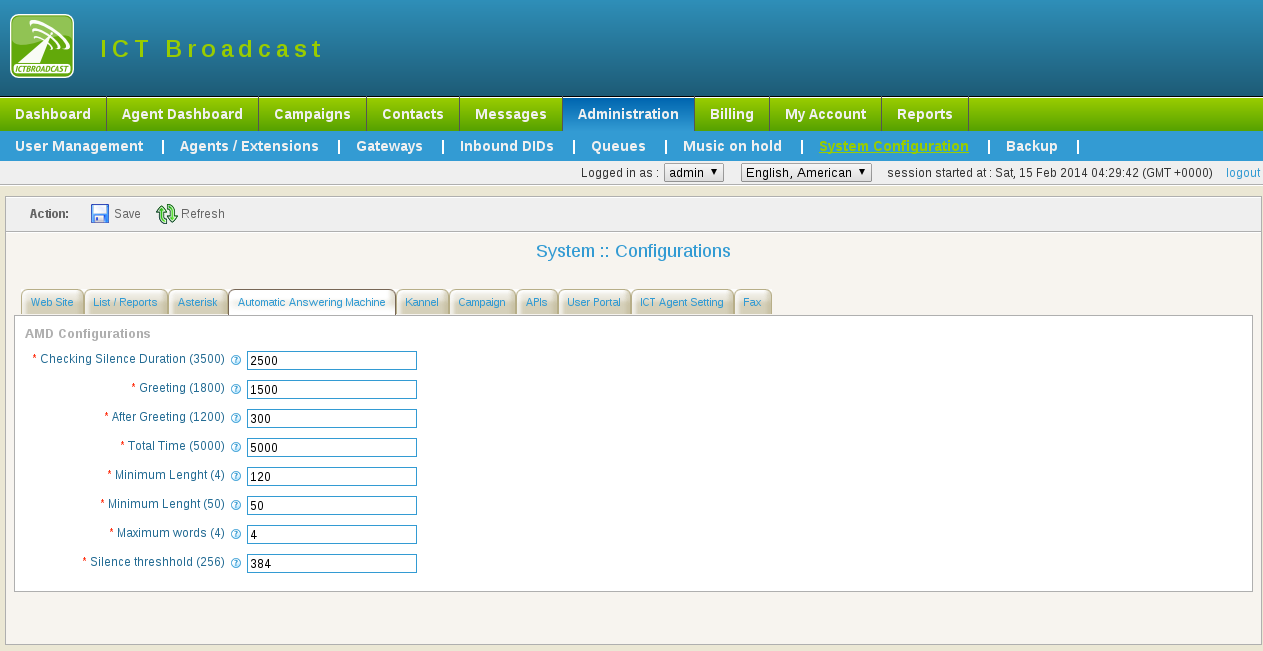The height and width of the screenshot is (651, 1263).
Task: Open the Agent Dashboard menu
Action: 182,114
